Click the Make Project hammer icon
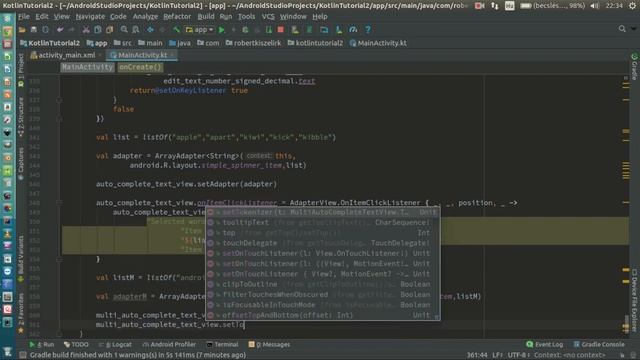640x360 pixels. pos(176,30)
